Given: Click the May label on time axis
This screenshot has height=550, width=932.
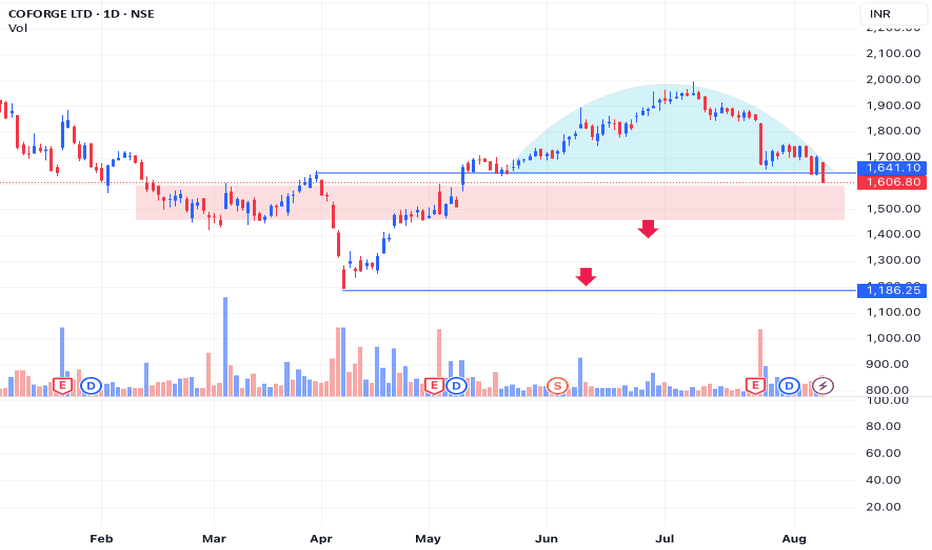Looking at the screenshot, I should 428,539.
